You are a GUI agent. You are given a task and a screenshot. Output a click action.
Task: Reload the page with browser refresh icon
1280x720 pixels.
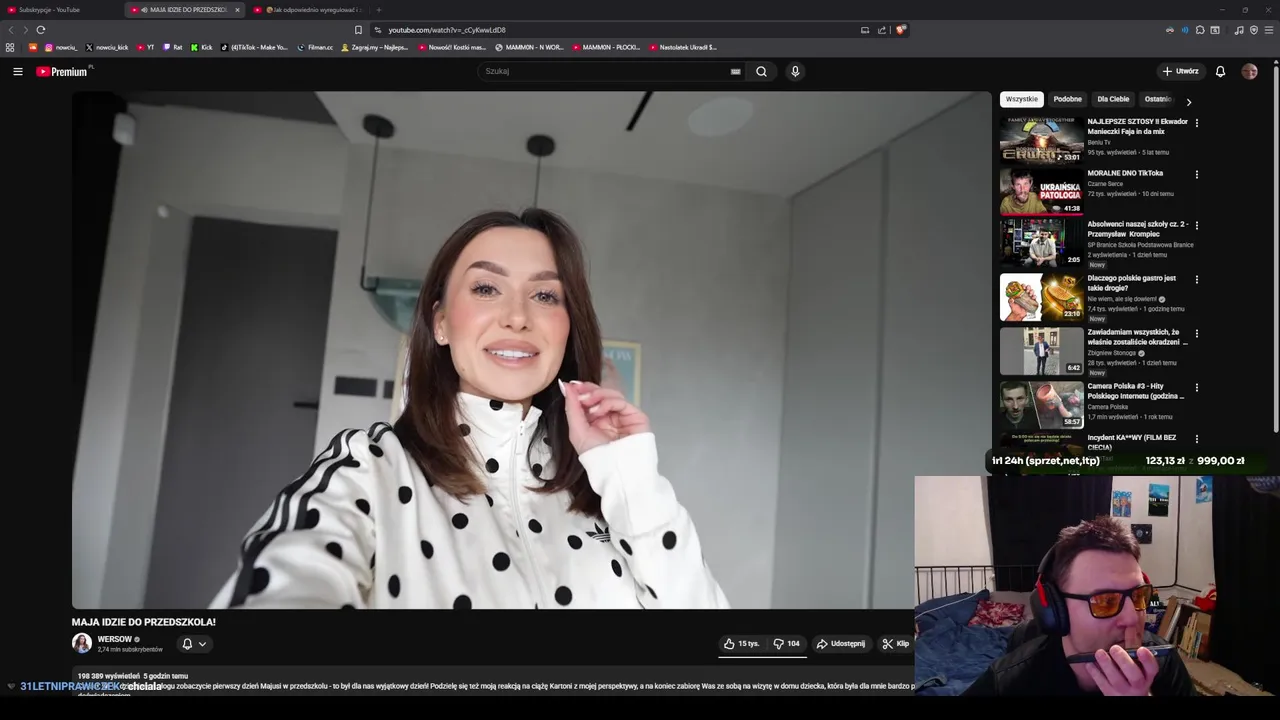coord(41,30)
